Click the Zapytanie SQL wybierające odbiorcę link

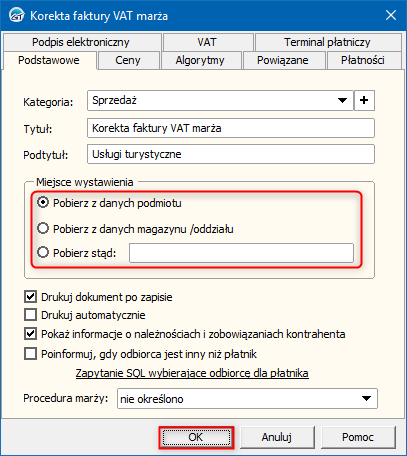192,373
